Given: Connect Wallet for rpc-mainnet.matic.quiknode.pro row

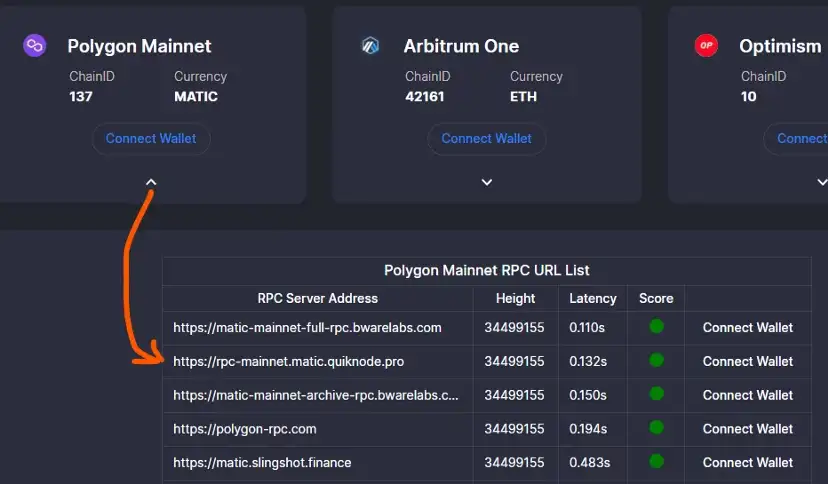Looking at the screenshot, I should pyautogui.click(x=747, y=361).
